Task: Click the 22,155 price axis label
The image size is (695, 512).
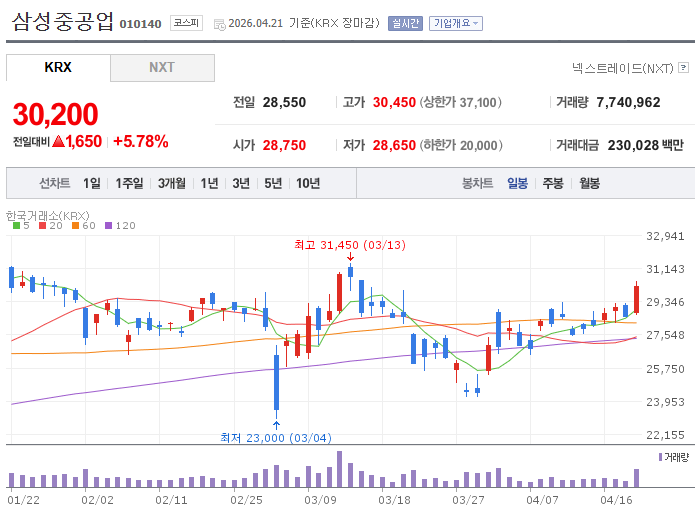Action: [665, 435]
